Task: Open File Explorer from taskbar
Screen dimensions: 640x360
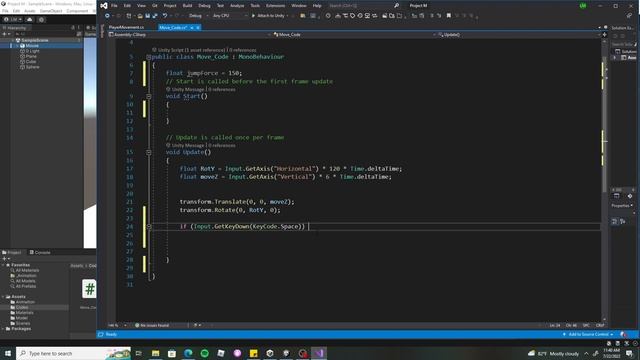Action: 156,353
